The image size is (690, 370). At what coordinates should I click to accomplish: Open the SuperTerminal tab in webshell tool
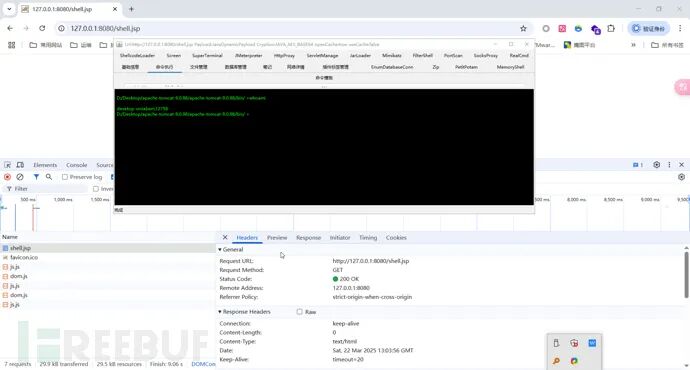tap(207, 56)
